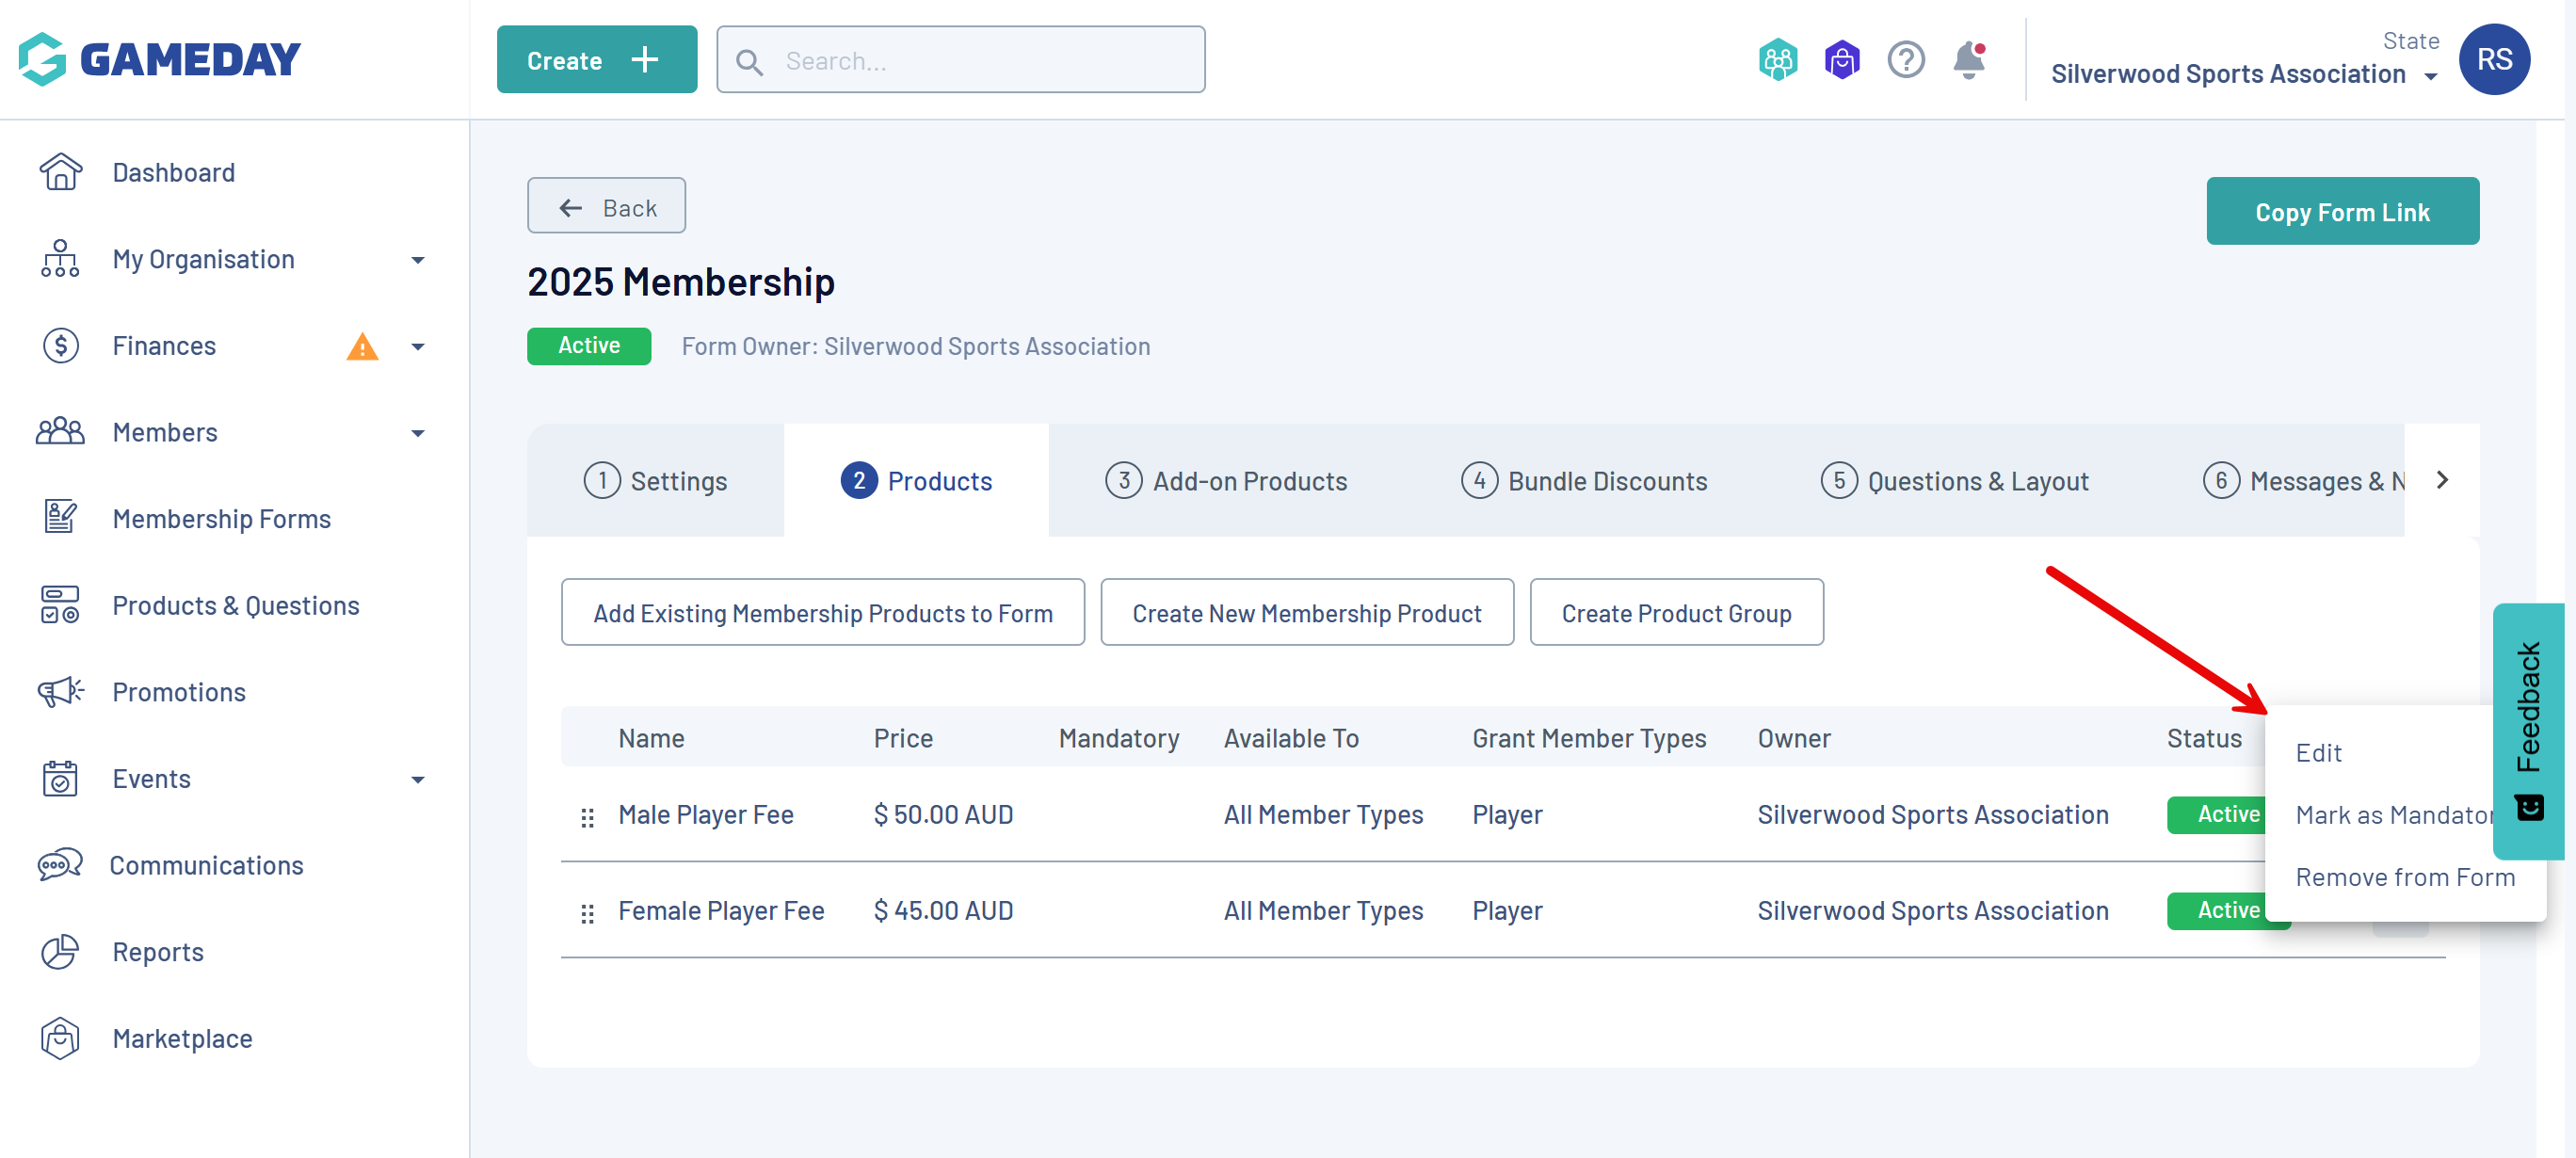
Task: Click Create New Membership Product button
Action: (1306, 612)
